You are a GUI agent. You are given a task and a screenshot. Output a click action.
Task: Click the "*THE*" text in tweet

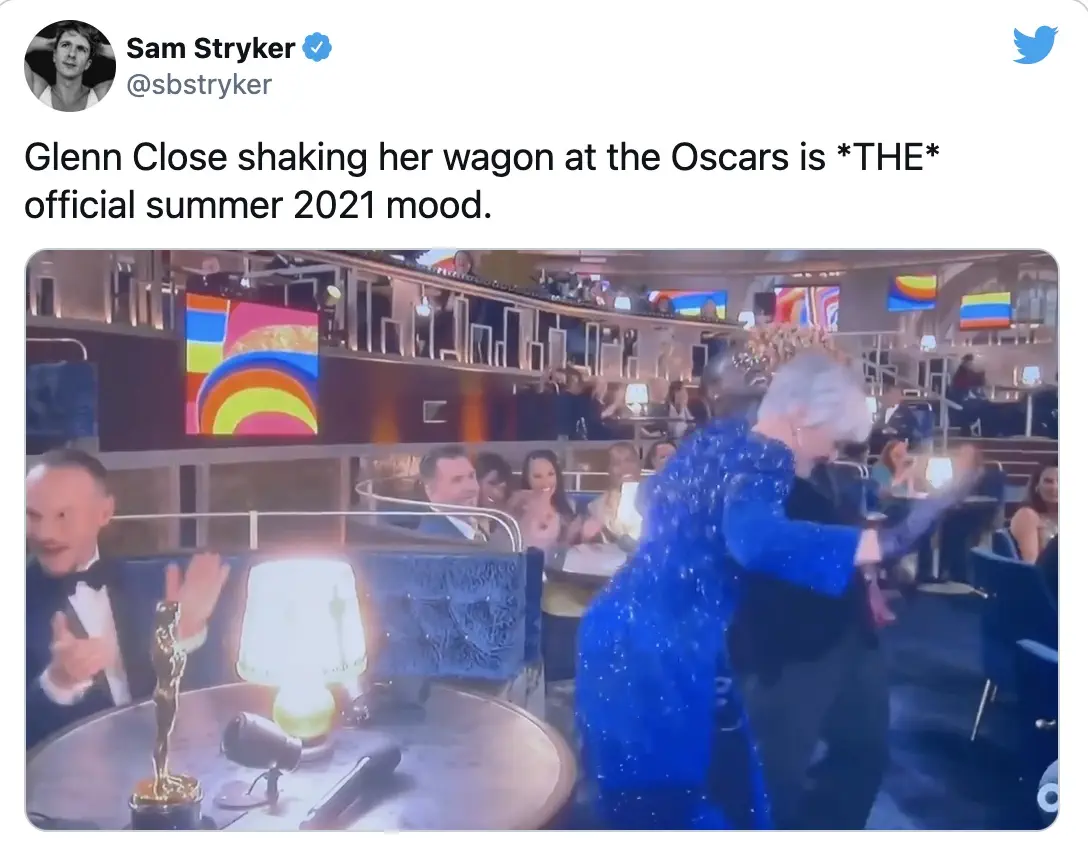[x=889, y=156]
